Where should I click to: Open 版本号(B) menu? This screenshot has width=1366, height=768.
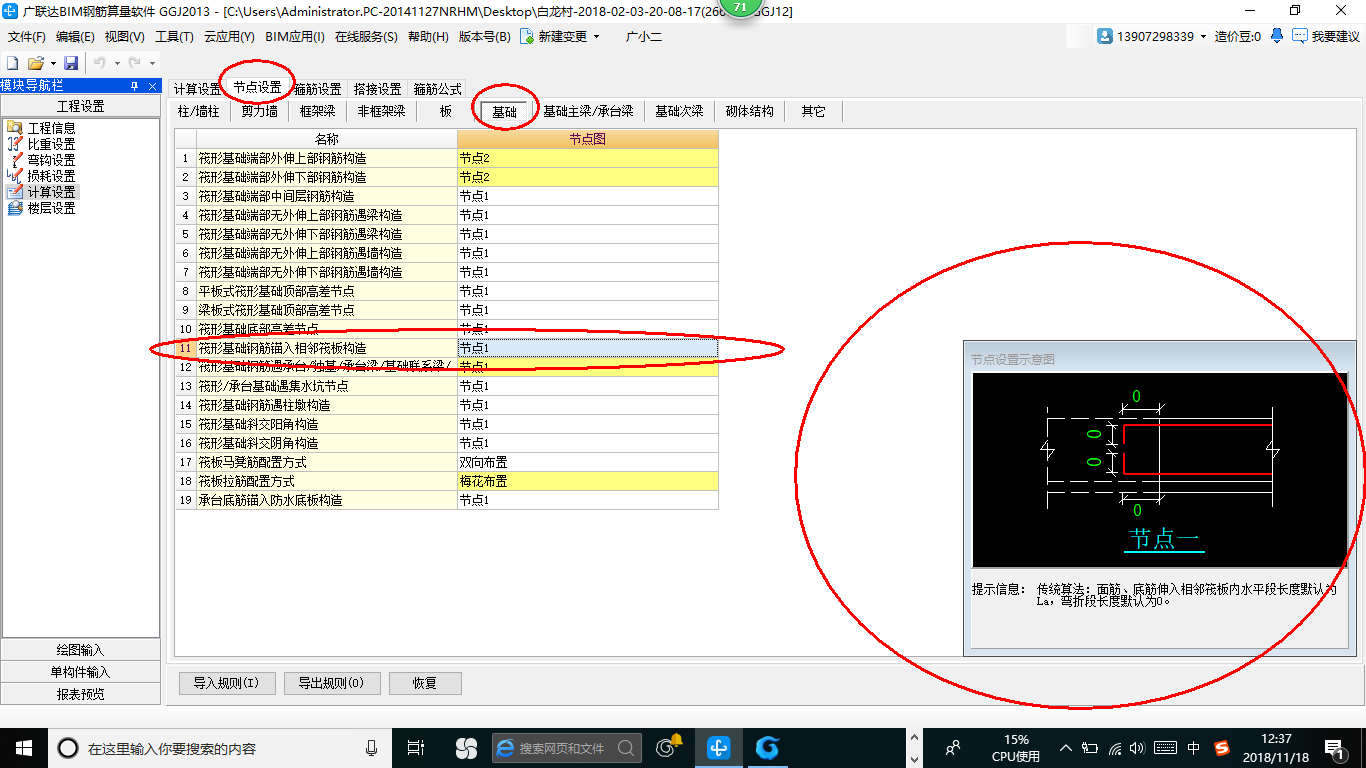(x=484, y=36)
